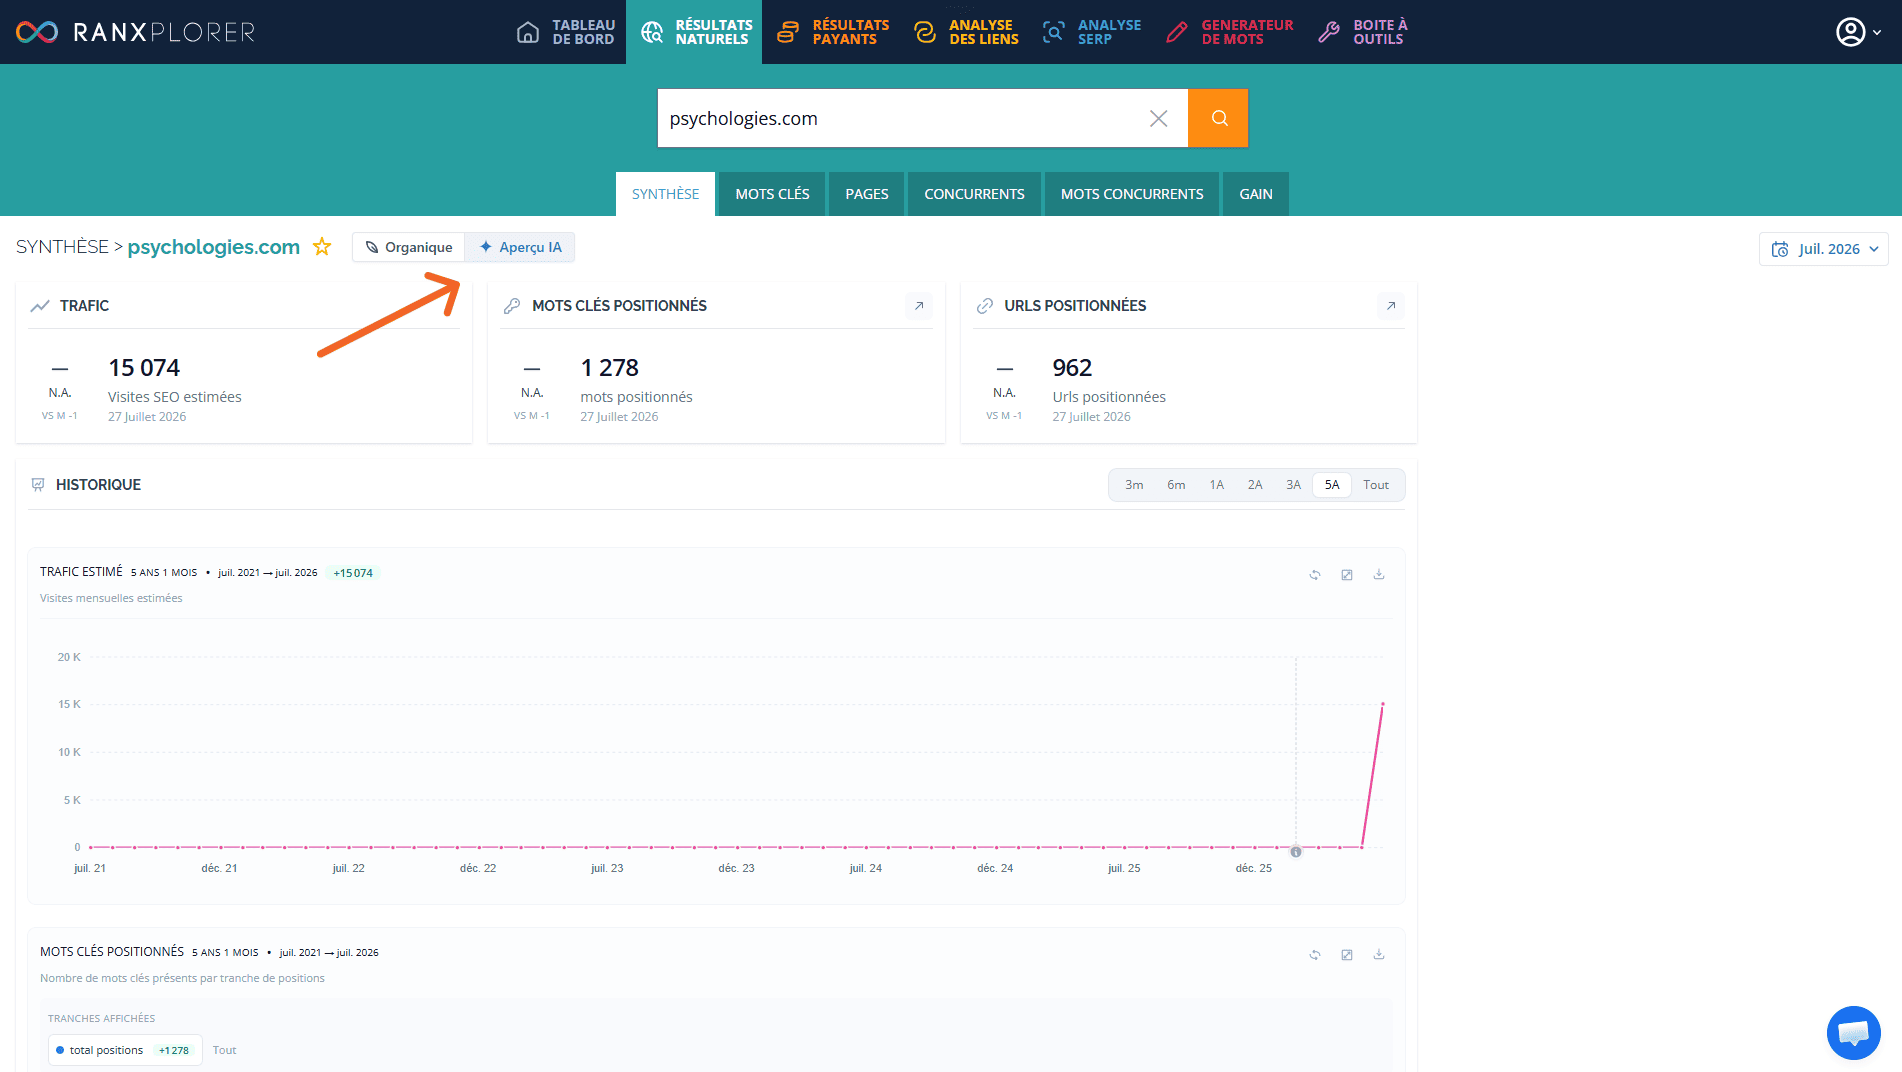This screenshot has width=1902, height=1072.
Task: Open Boîte à outils menu
Action: [1363, 32]
